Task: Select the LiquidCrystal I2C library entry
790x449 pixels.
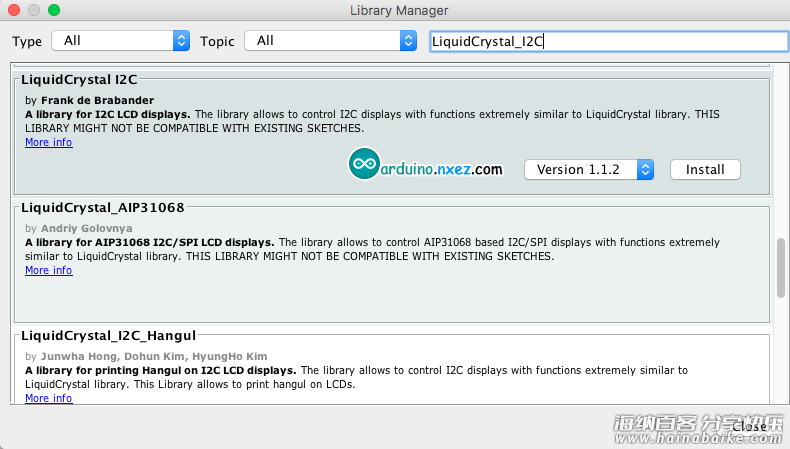Action: 392,134
